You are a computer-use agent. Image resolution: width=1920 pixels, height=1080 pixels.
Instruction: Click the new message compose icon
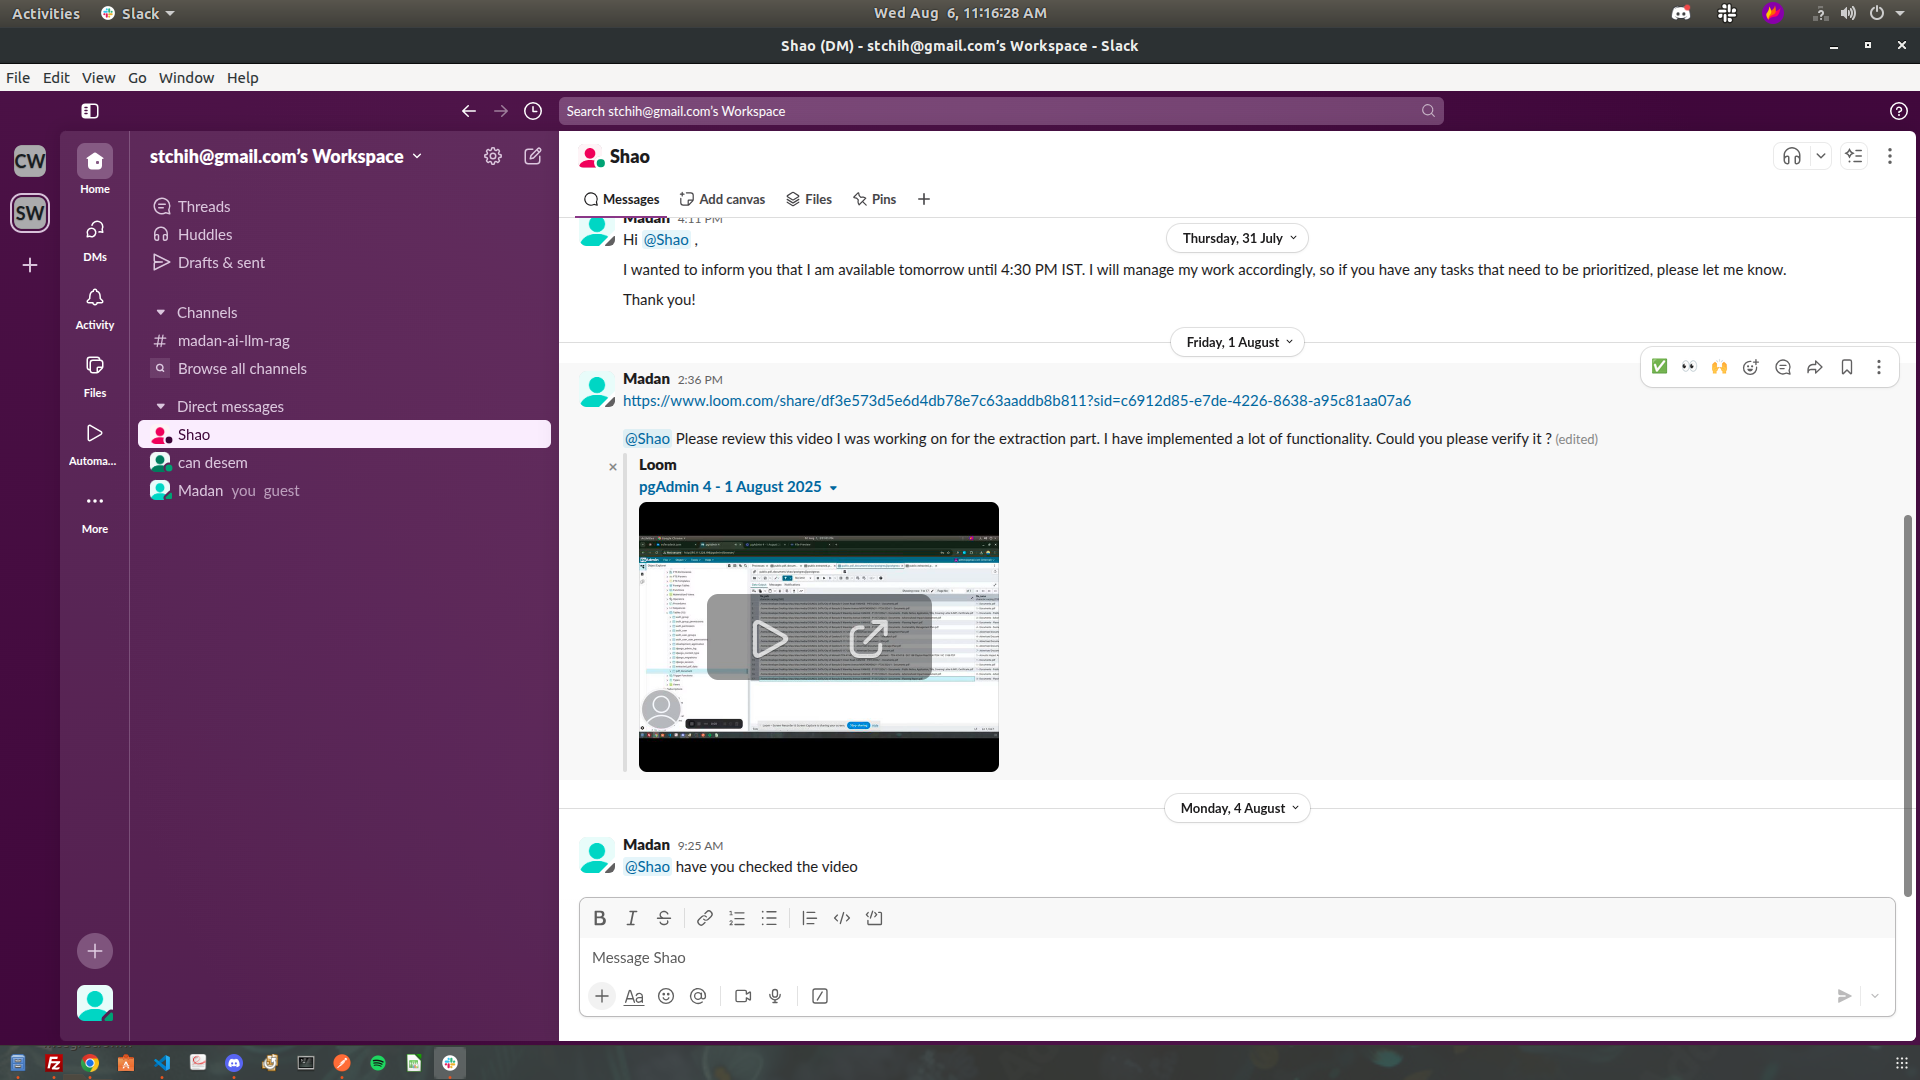(x=533, y=156)
